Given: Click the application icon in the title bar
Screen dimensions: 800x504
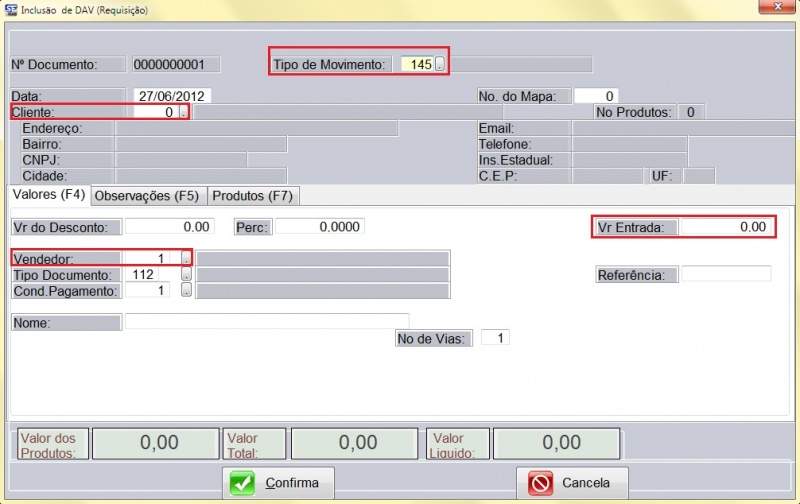Looking at the screenshot, I should click(x=11, y=10).
